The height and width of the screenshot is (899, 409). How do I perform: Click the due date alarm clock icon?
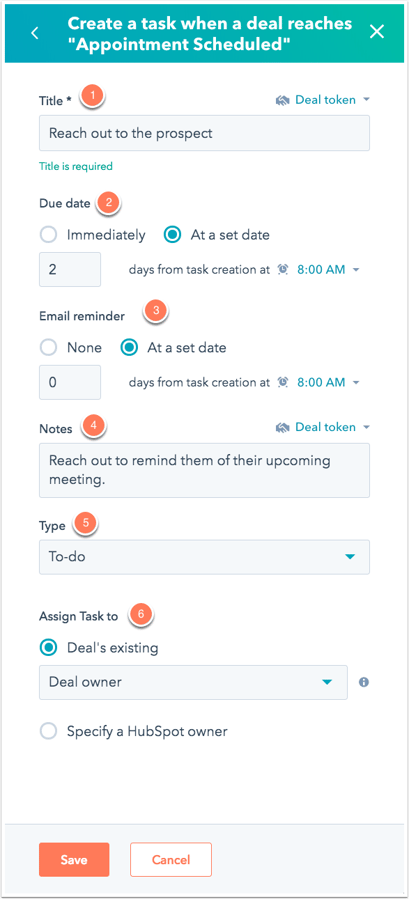(283, 269)
